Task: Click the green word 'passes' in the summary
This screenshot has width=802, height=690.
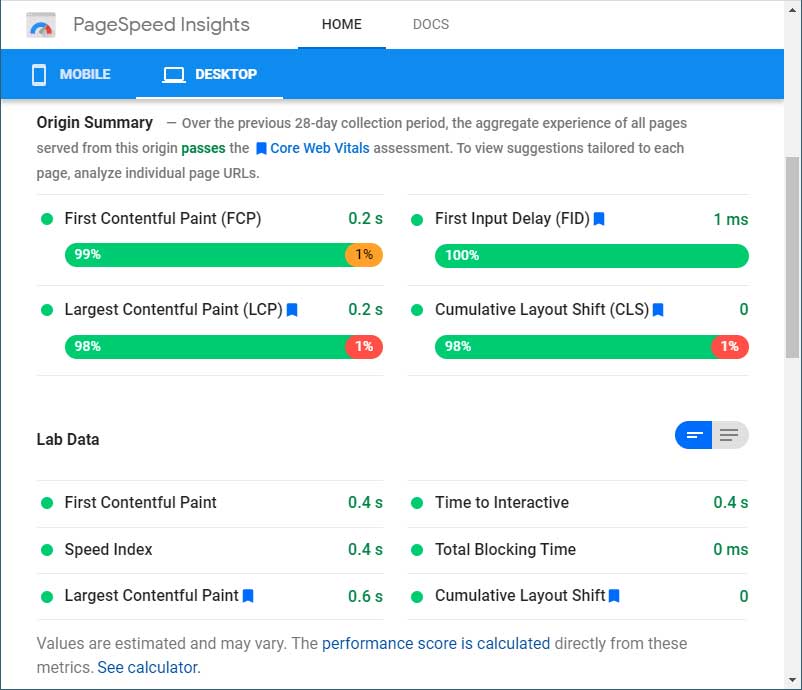Action: (203, 148)
